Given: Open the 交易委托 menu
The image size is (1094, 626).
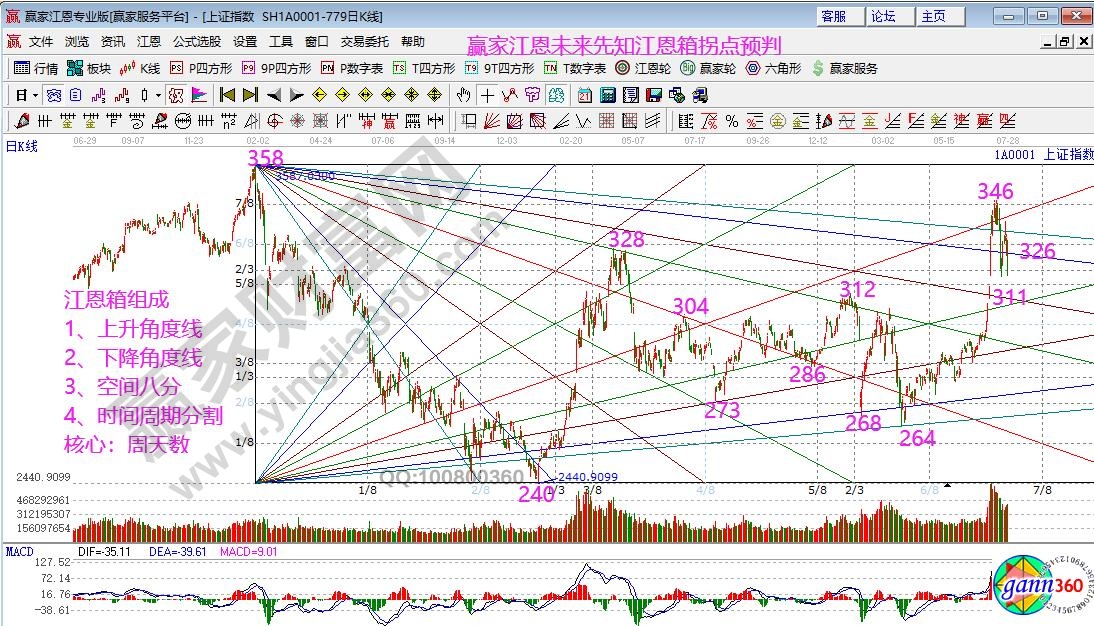Looking at the screenshot, I should (364, 42).
